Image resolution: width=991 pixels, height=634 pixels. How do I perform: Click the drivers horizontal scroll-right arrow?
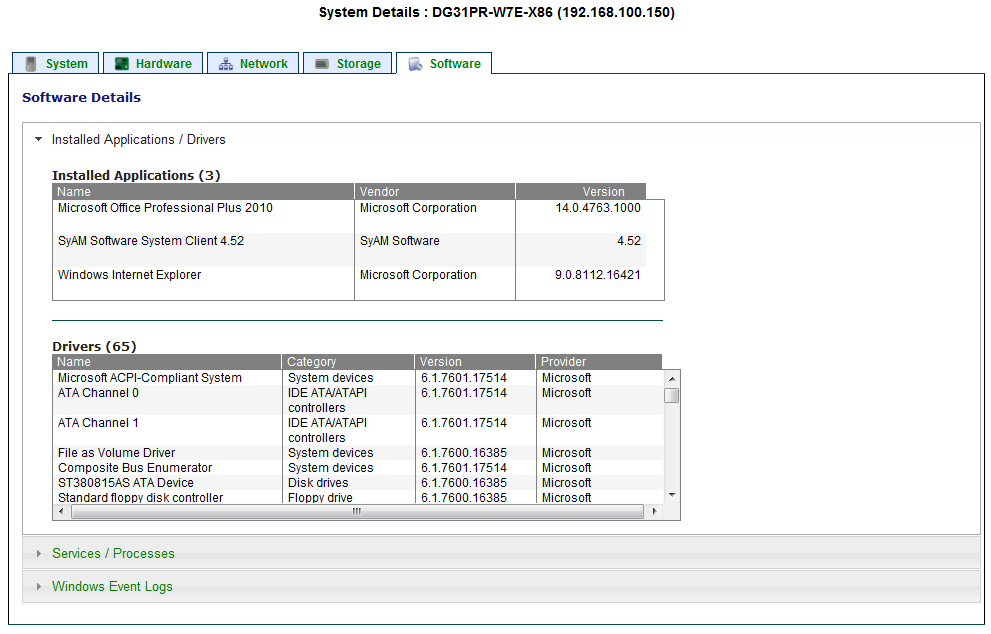654,512
